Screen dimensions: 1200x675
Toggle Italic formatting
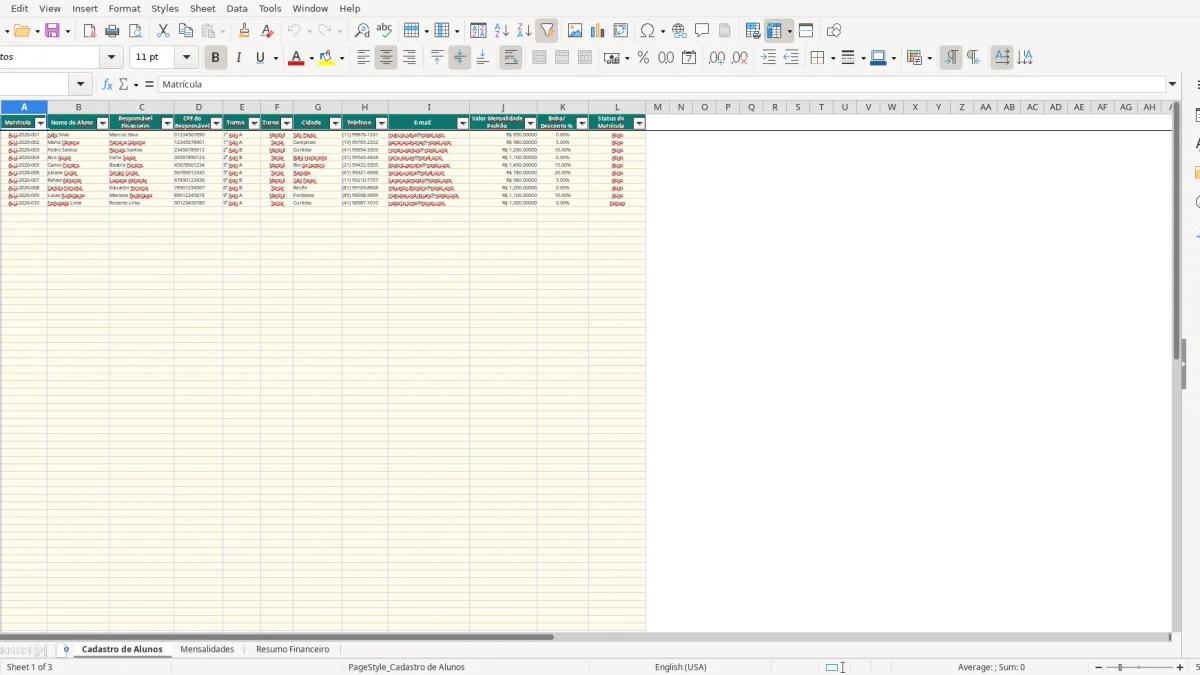point(238,58)
